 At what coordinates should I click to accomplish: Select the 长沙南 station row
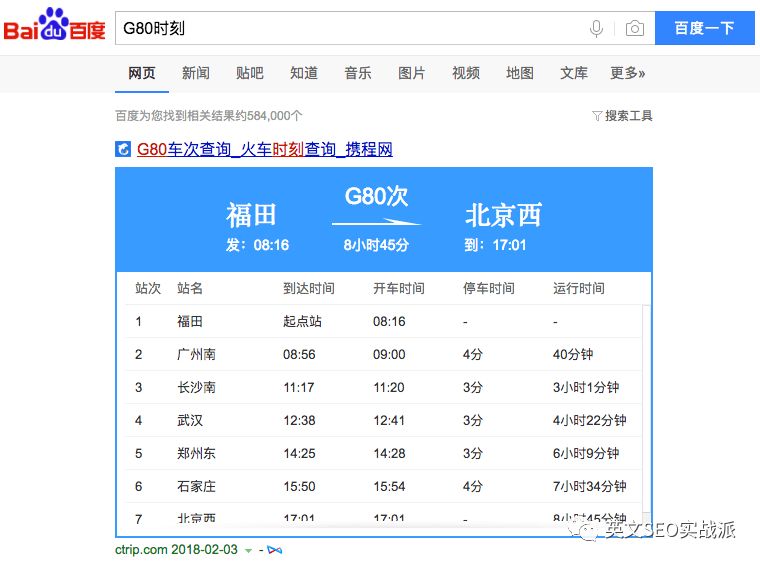point(383,387)
